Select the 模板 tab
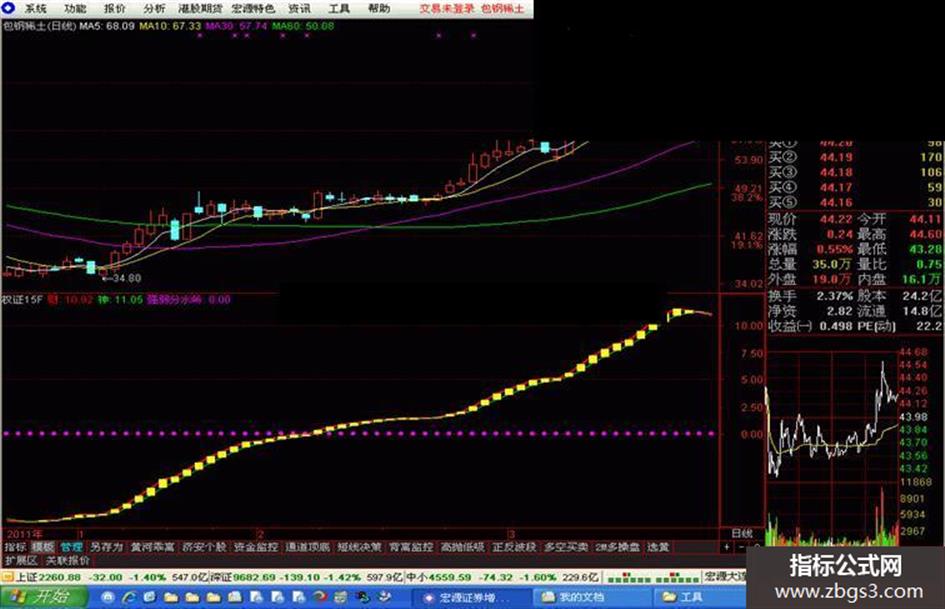This screenshot has height=609, width=945. (x=43, y=547)
